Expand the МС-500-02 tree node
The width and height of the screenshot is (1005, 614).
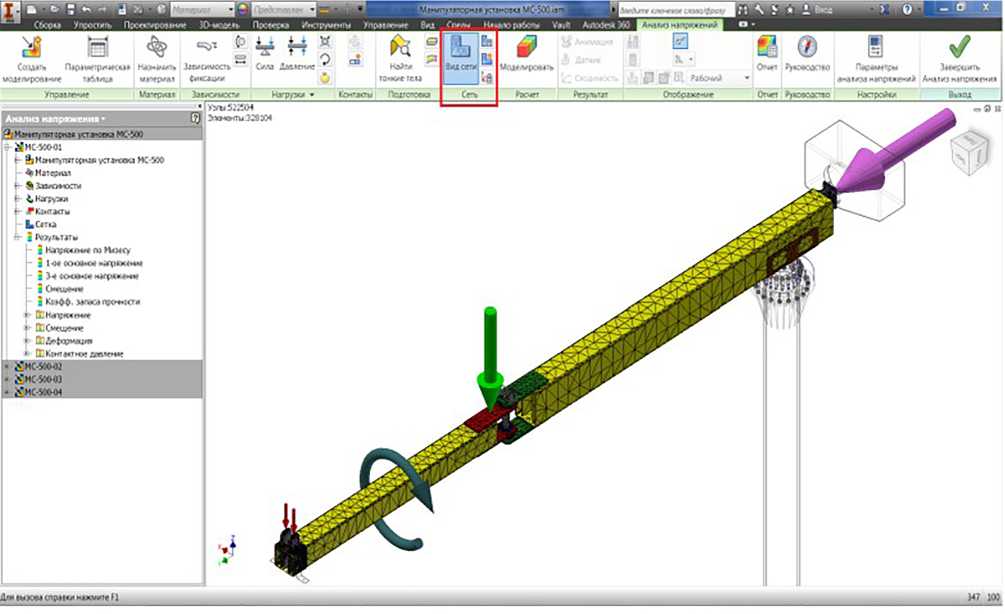click(x=8, y=367)
